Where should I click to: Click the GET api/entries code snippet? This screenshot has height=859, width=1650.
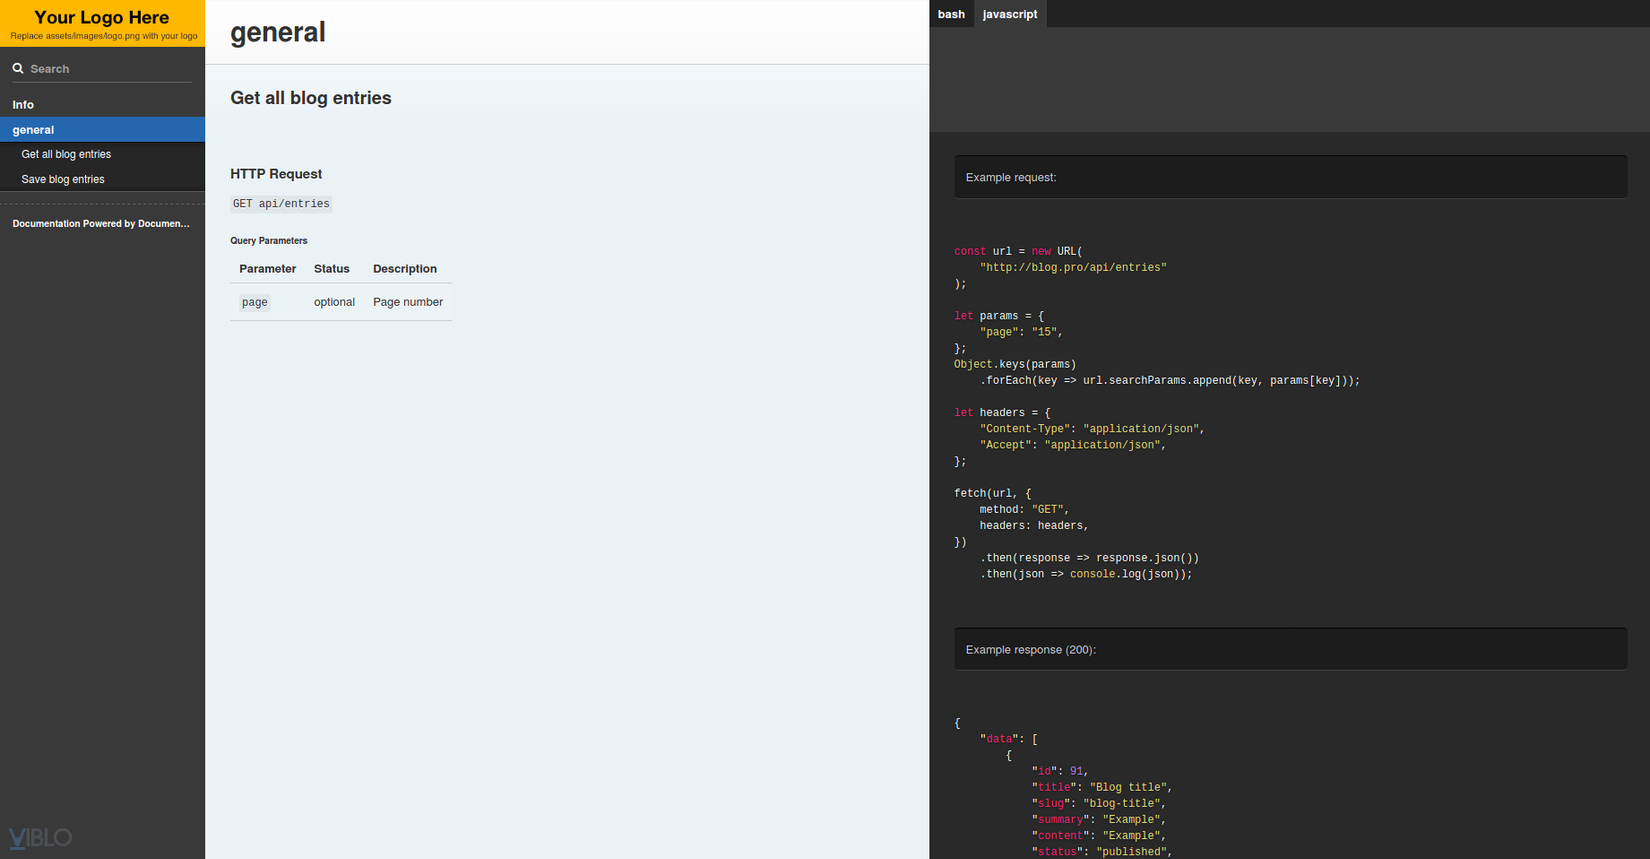[281, 204]
